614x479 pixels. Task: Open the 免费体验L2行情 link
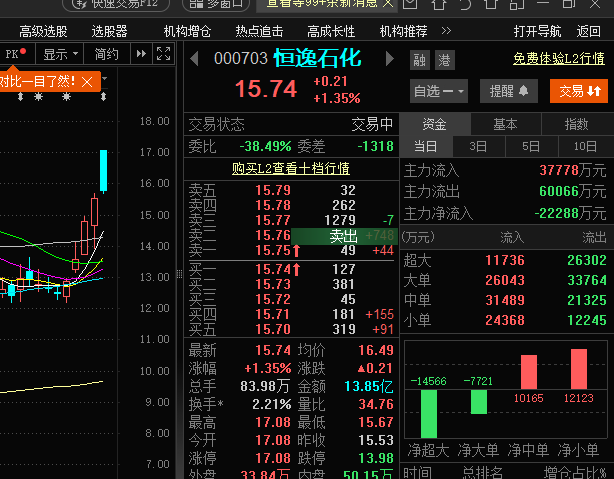(559, 58)
